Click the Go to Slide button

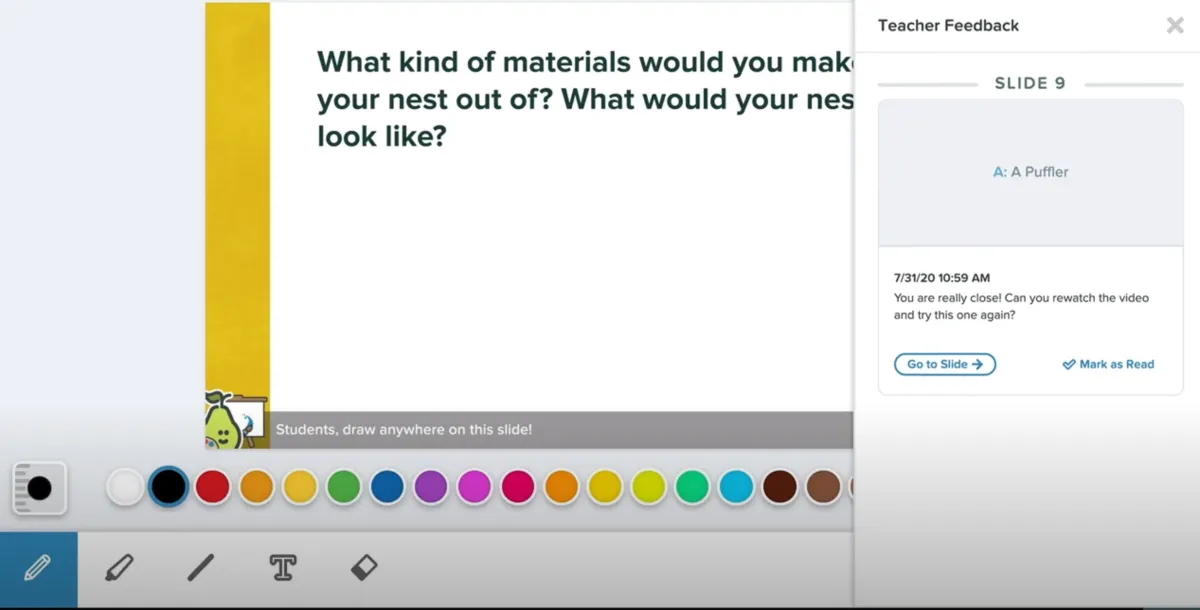click(x=944, y=364)
